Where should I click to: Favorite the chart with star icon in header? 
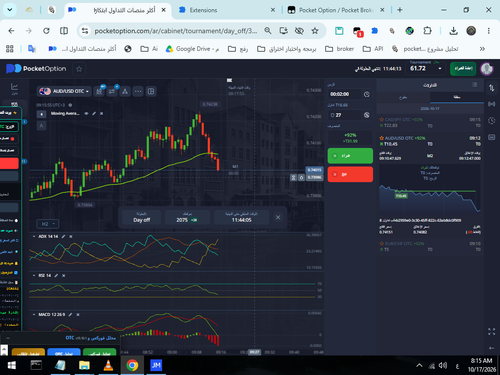[79, 69]
